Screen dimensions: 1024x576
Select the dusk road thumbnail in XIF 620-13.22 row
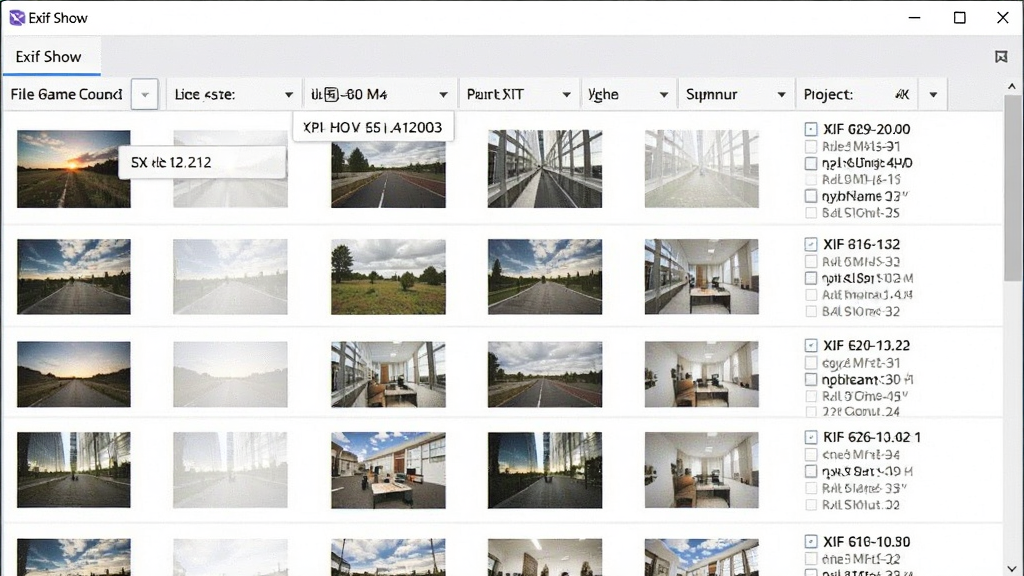[x=74, y=374]
